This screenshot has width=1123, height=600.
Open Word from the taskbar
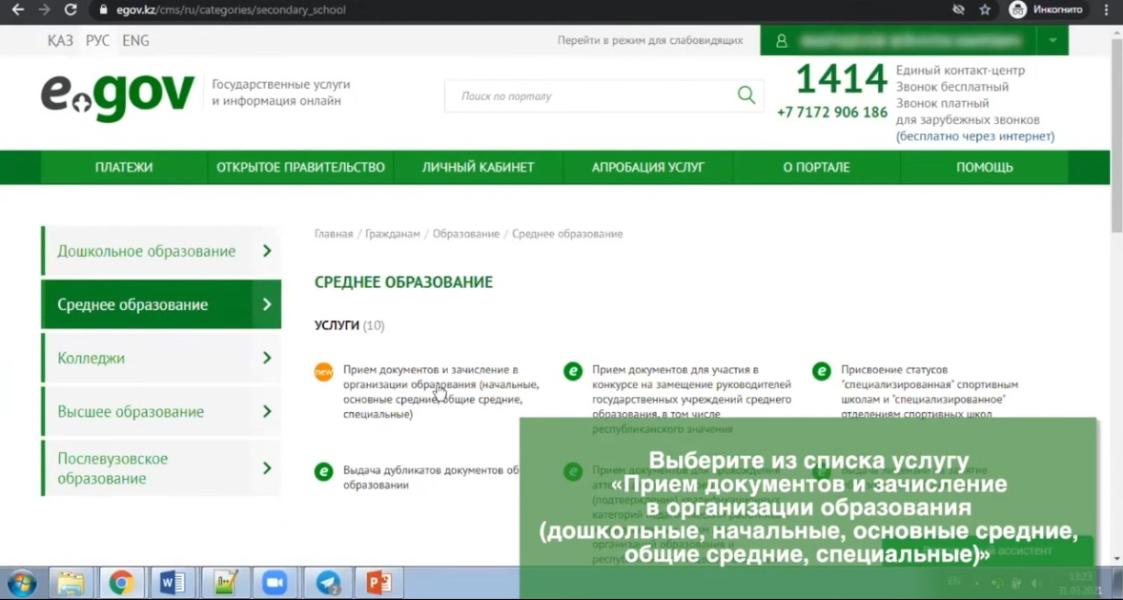[172, 583]
